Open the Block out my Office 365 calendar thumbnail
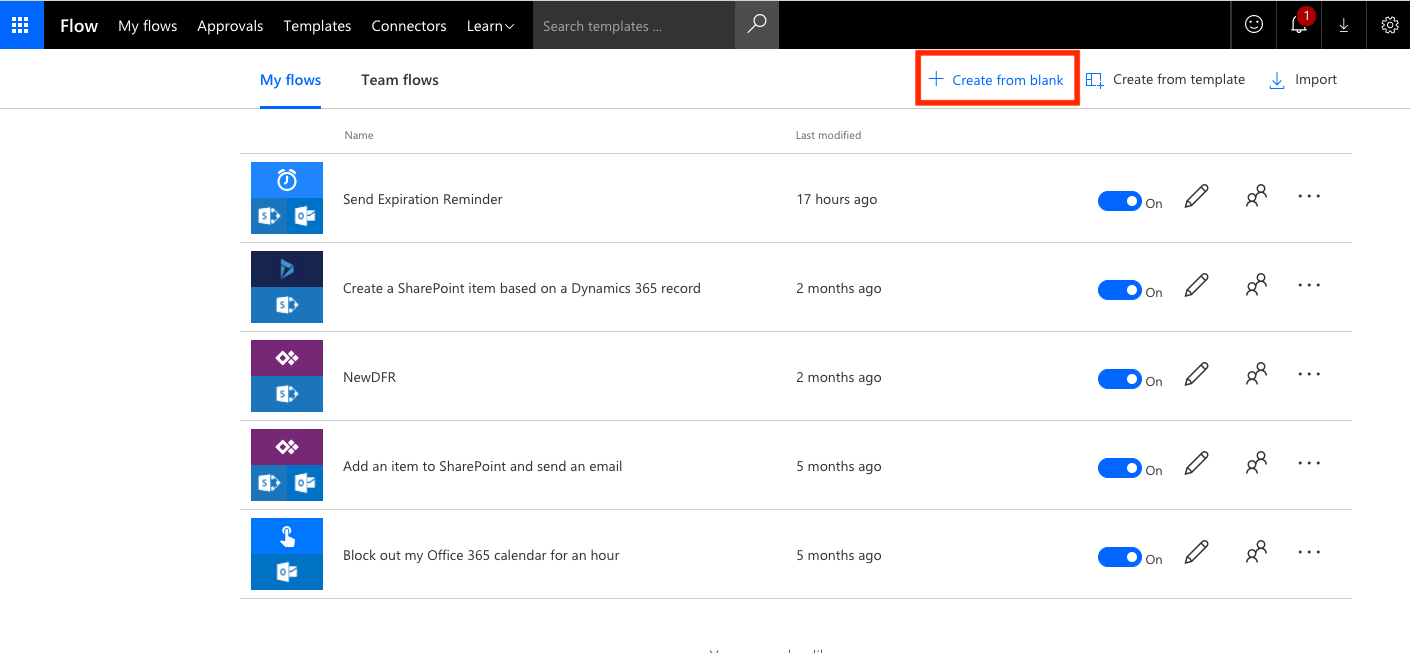 tap(287, 554)
